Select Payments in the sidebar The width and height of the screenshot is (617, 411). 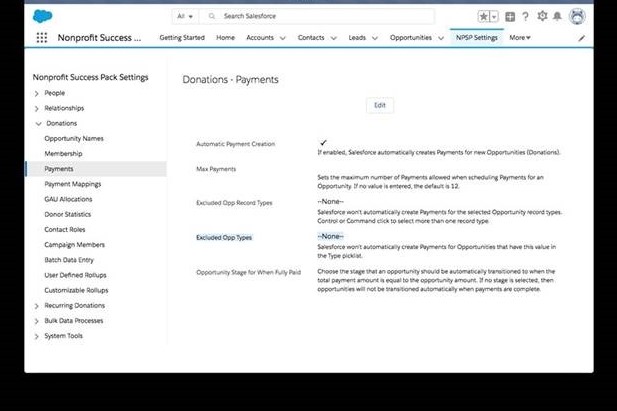[x=96, y=169]
